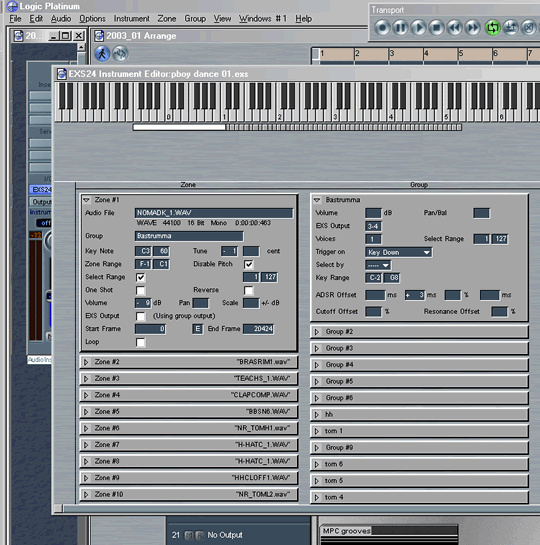
Task: Click the End Frame value 20424
Action: pos(258,329)
